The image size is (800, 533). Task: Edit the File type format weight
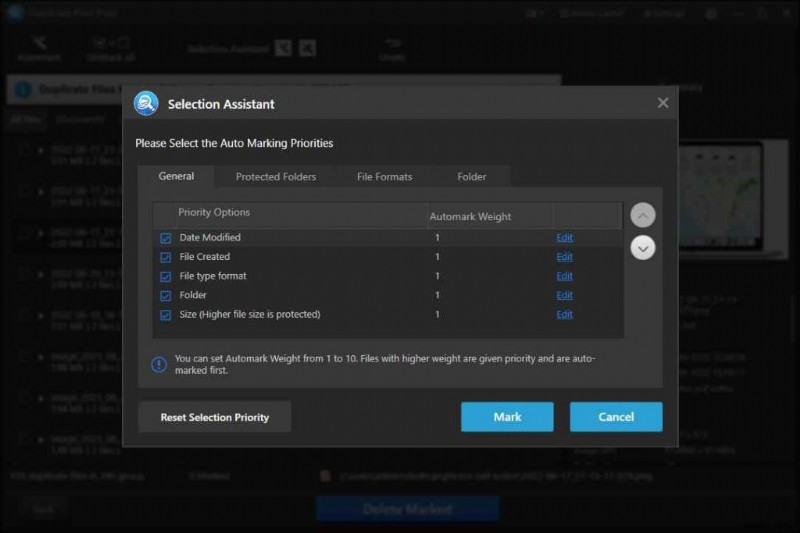click(564, 276)
